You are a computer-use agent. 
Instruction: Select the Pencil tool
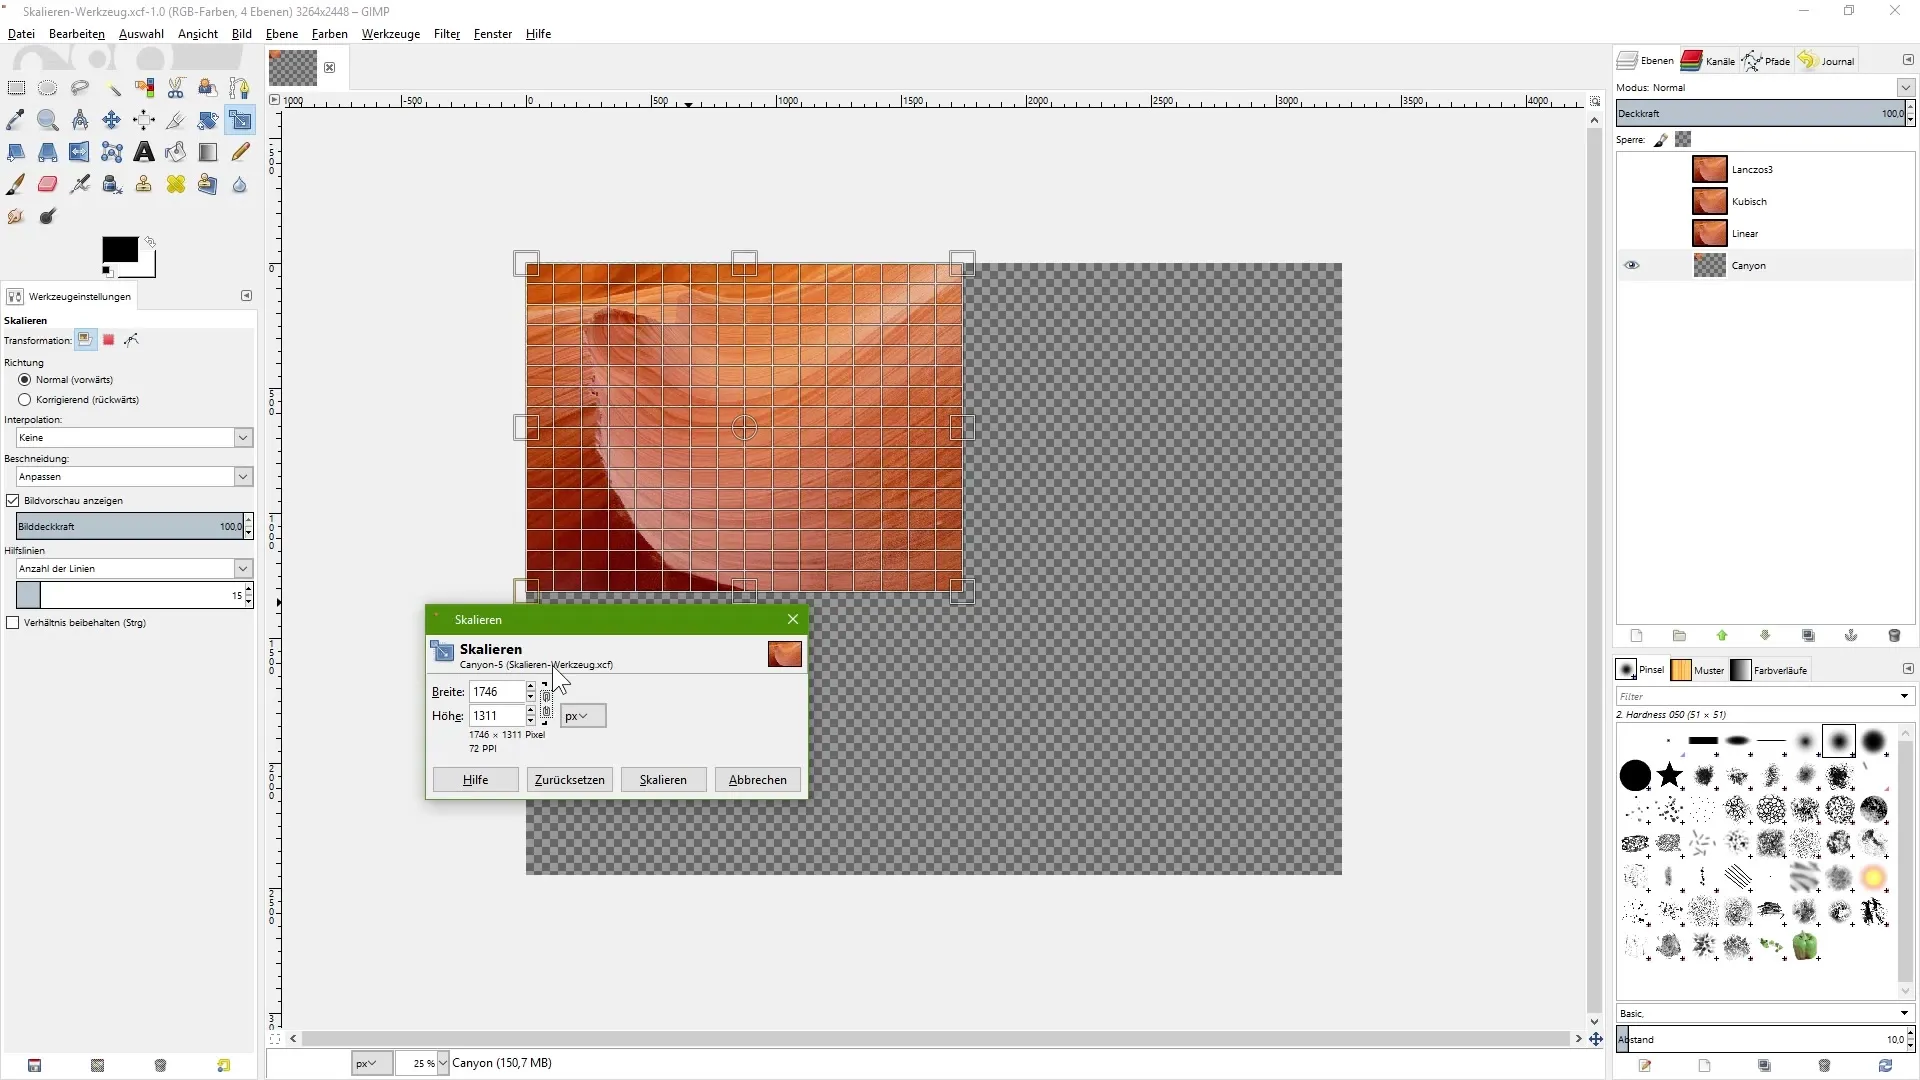240,152
